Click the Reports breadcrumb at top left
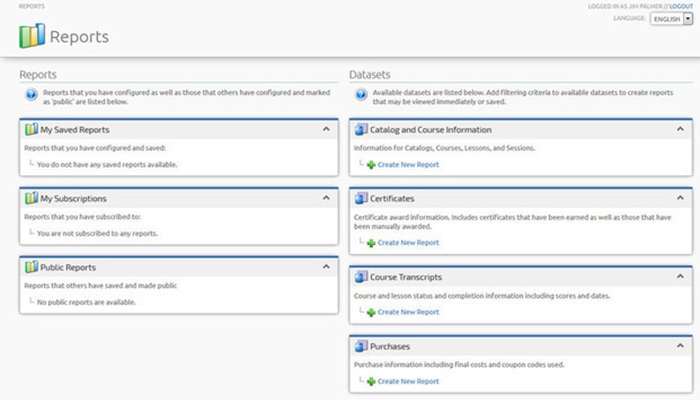 click(18, 7)
